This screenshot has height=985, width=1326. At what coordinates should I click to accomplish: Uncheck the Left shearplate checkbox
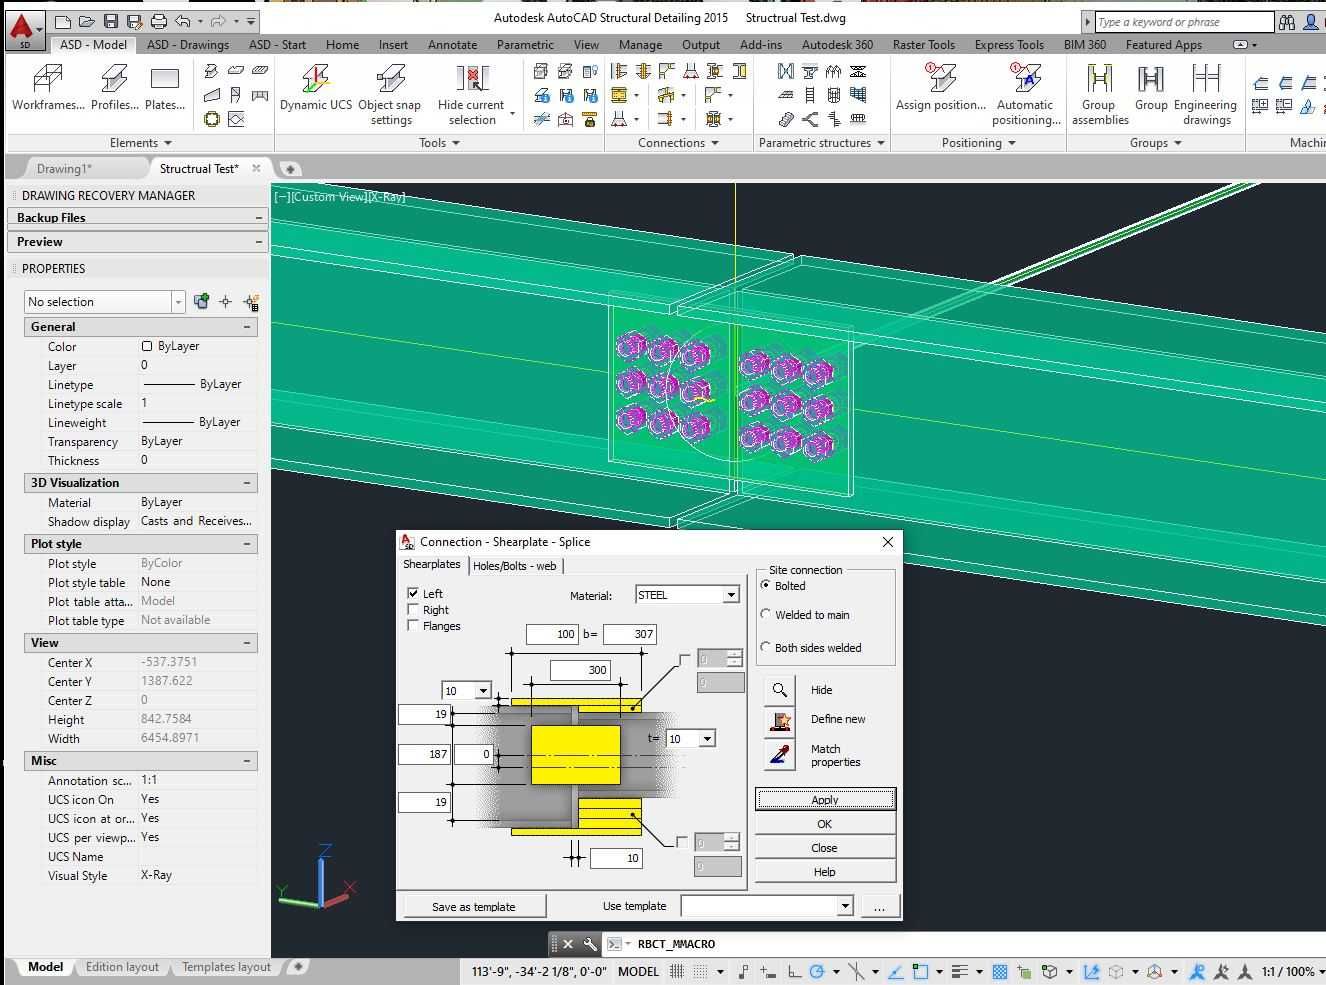click(413, 593)
